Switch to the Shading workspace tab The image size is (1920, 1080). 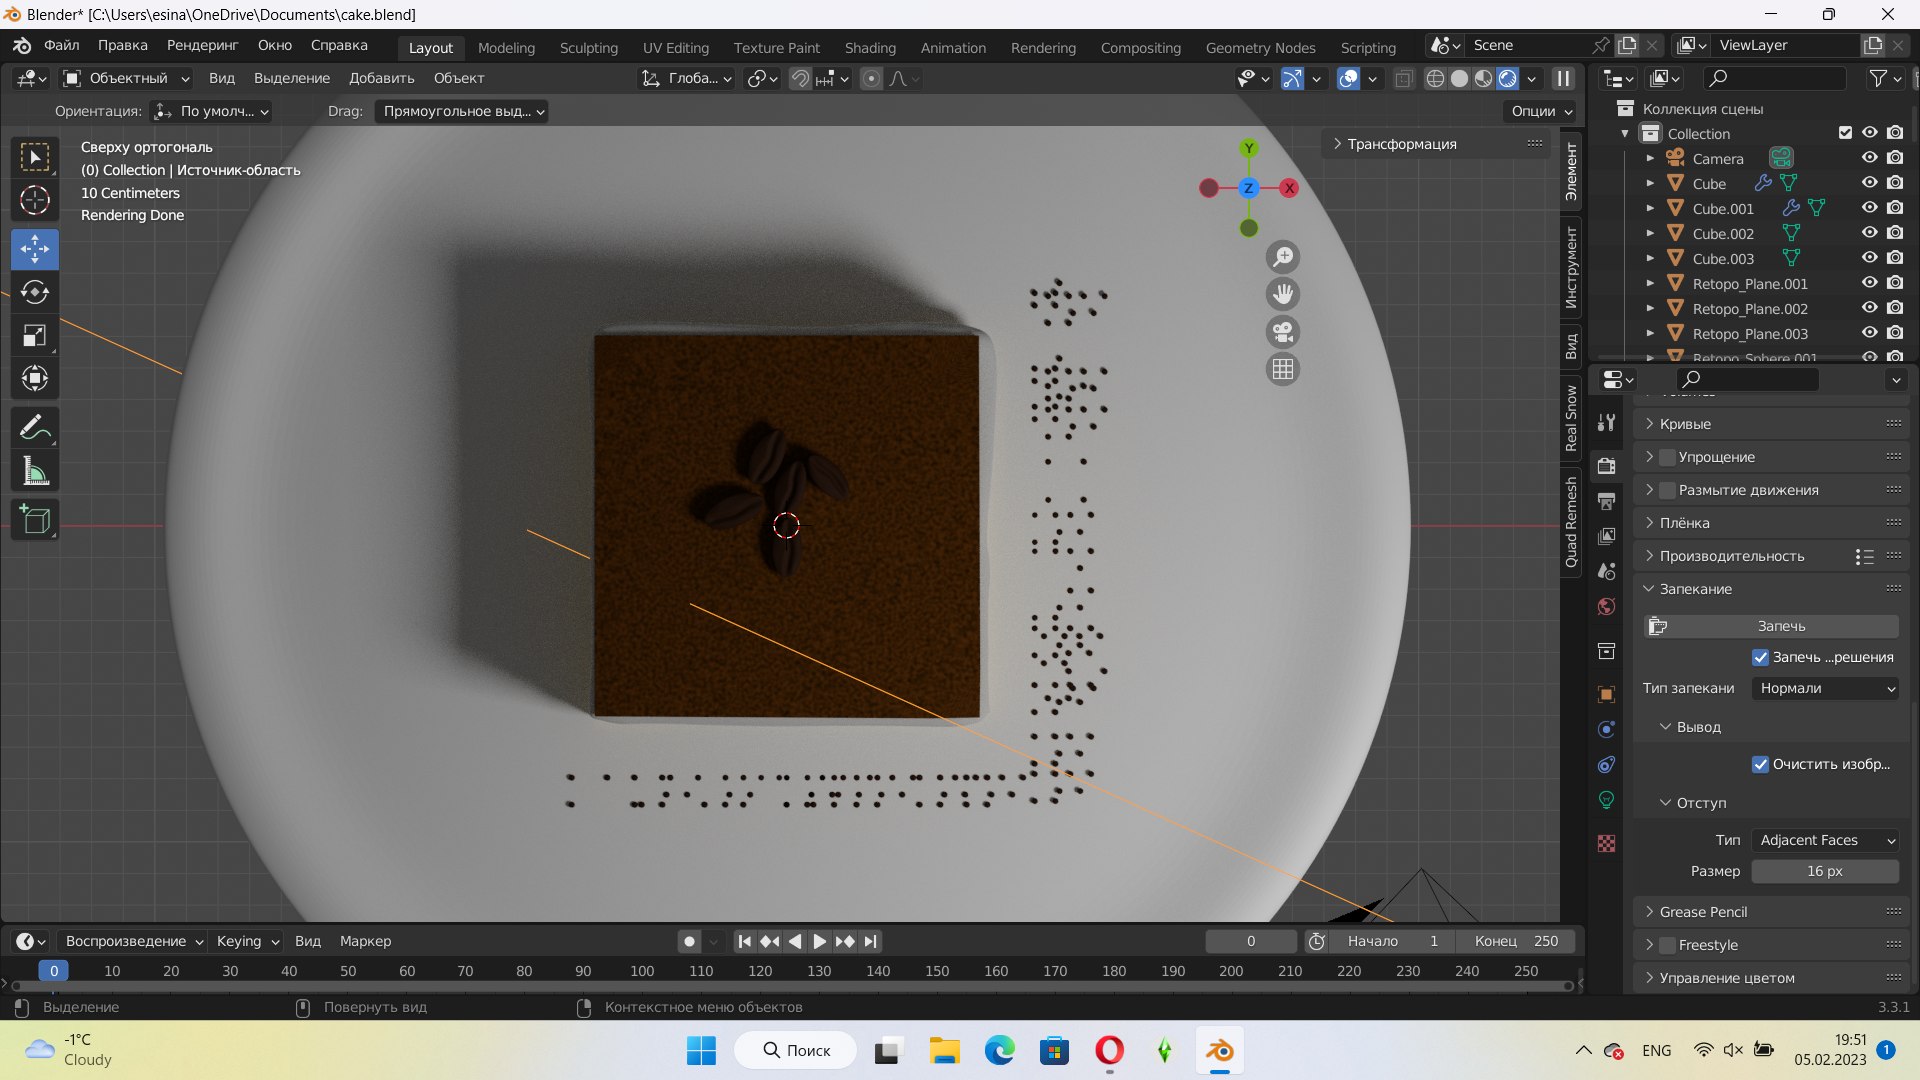pos(870,48)
